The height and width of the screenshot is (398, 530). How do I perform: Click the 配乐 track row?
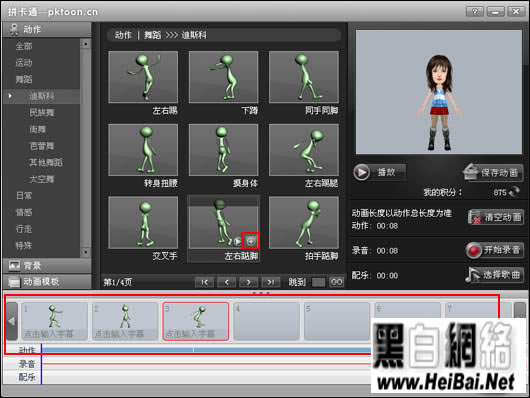click(x=206, y=377)
